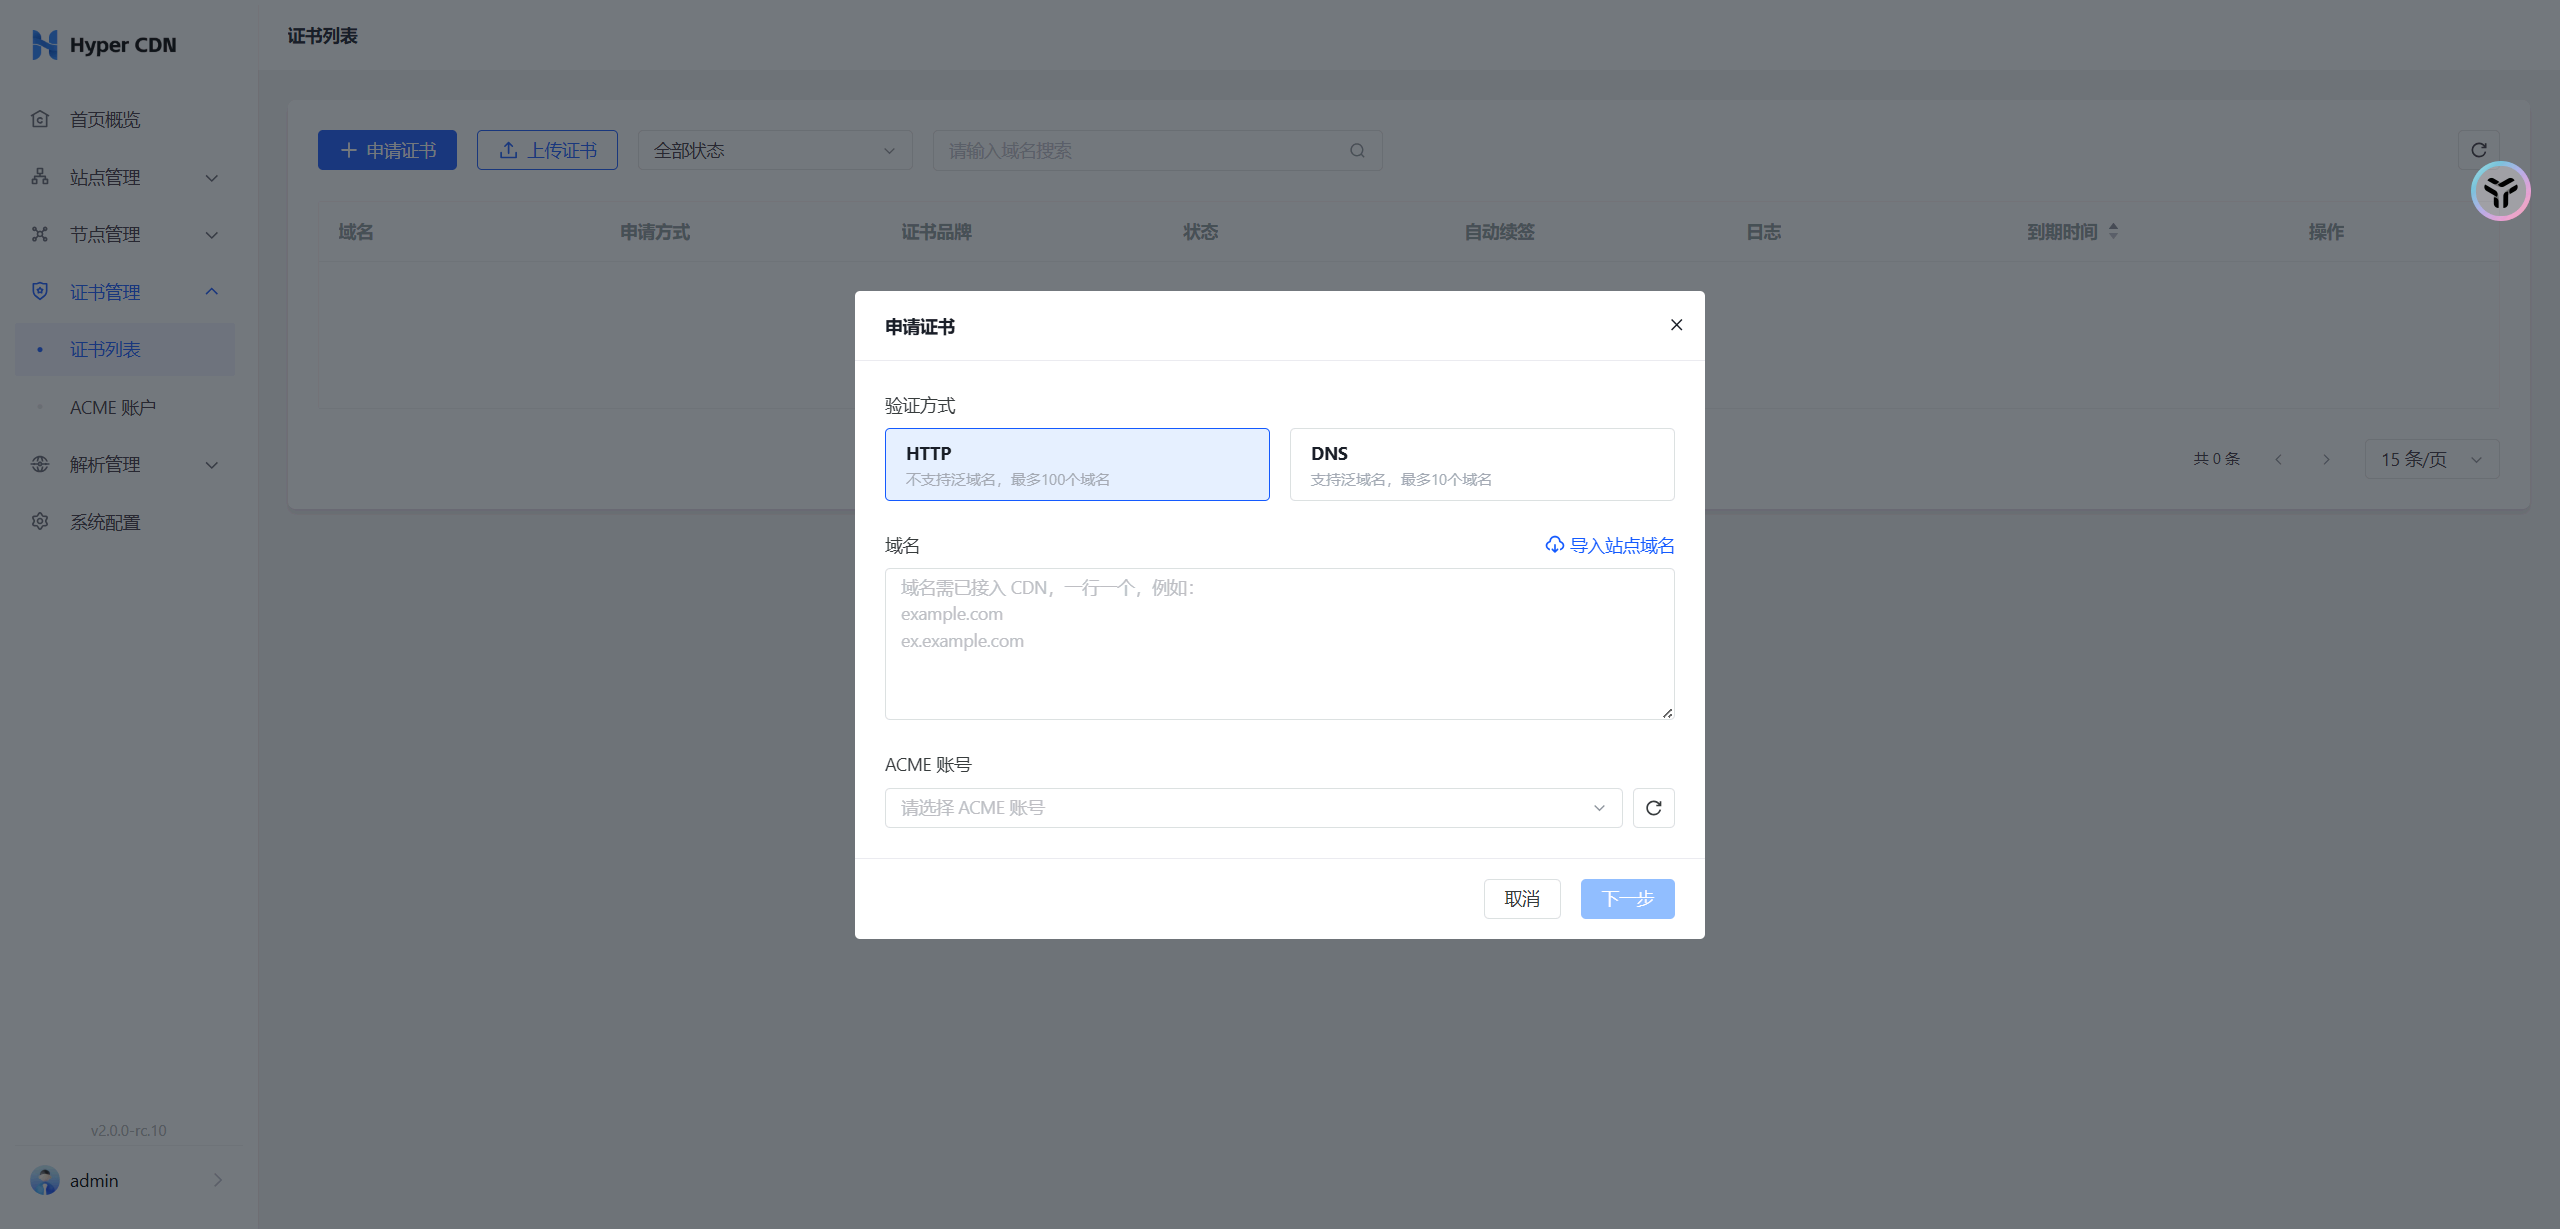Click the sort arrows on expiry time column
Image resolution: width=2560 pixels, height=1229 pixels.
point(2113,231)
